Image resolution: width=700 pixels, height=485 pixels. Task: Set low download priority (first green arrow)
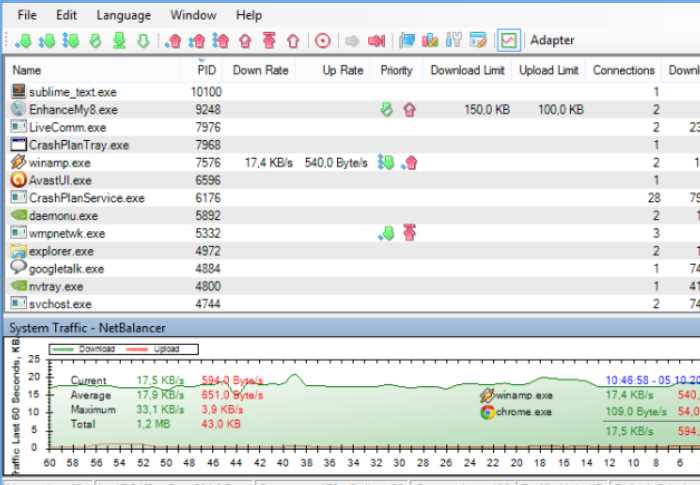coord(23,41)
